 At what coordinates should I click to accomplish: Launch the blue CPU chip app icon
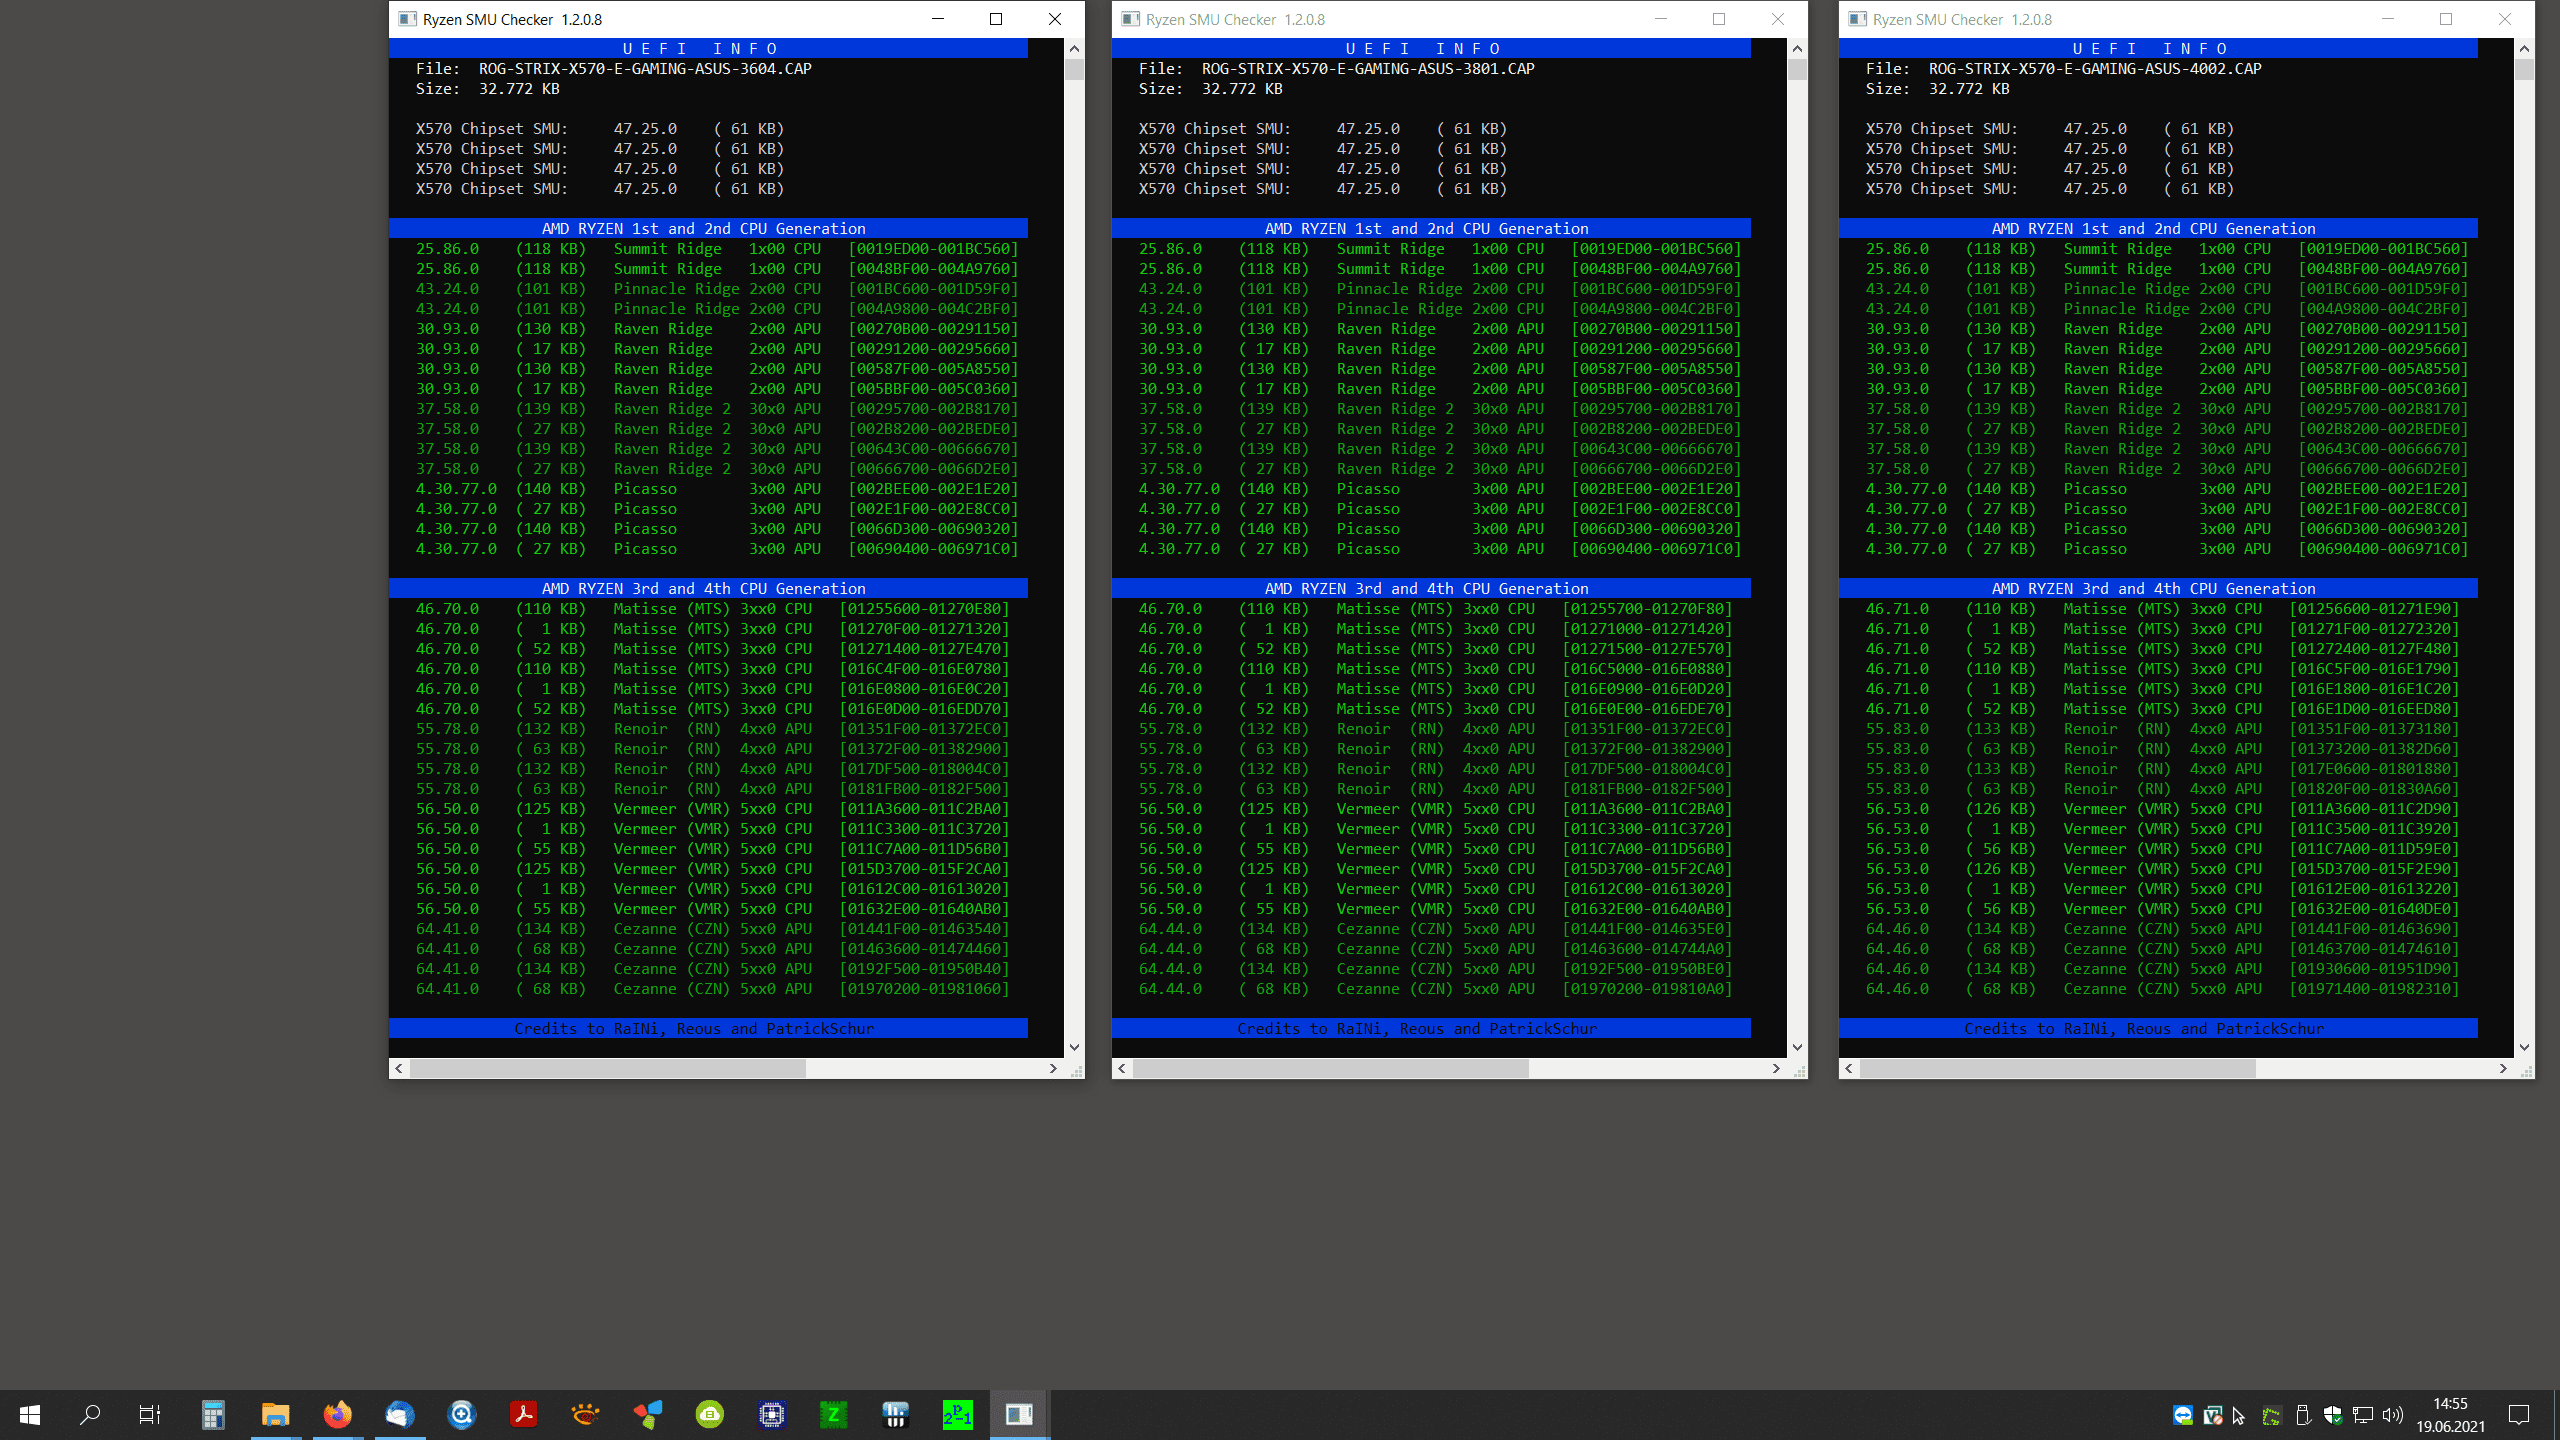click(x=771, y=1414)
